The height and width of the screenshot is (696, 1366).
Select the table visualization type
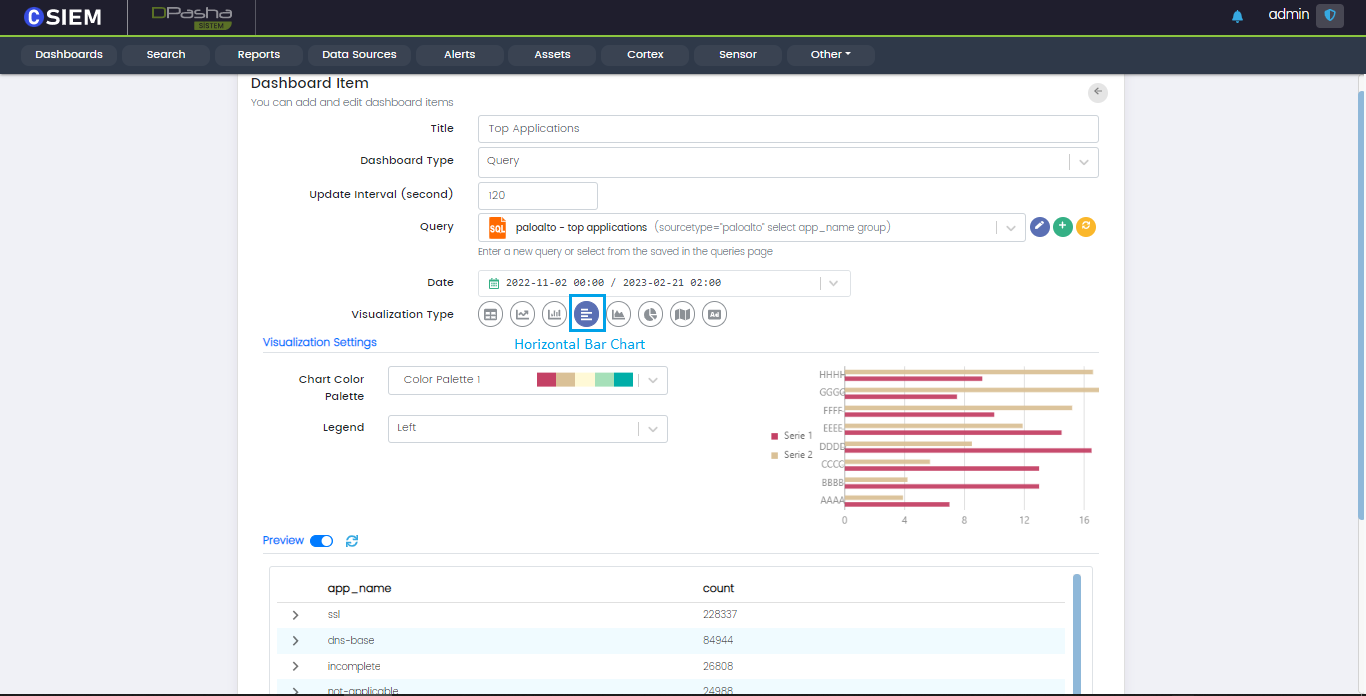coord(490,315)
